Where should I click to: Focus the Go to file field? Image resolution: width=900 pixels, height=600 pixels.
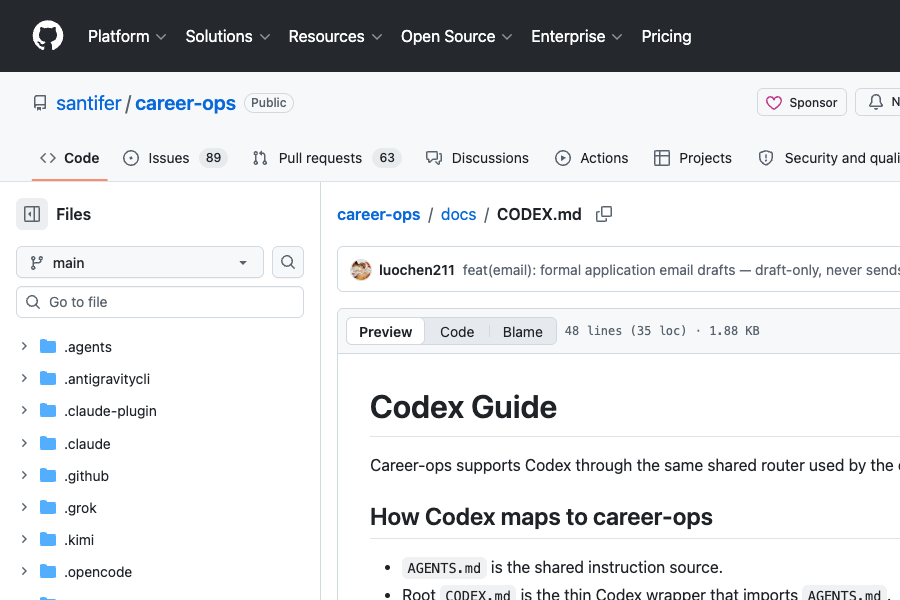160,302
